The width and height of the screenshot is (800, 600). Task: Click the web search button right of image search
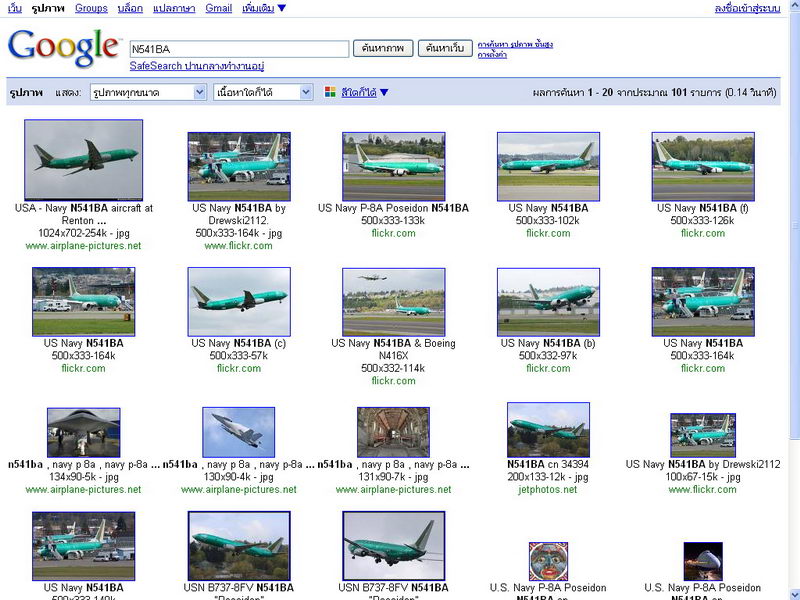click(x=445, y=48)
